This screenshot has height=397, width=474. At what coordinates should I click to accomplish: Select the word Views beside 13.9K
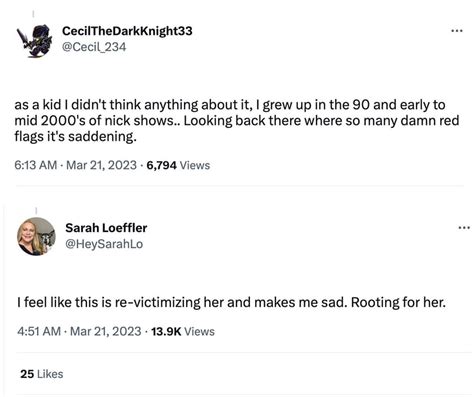199,331
